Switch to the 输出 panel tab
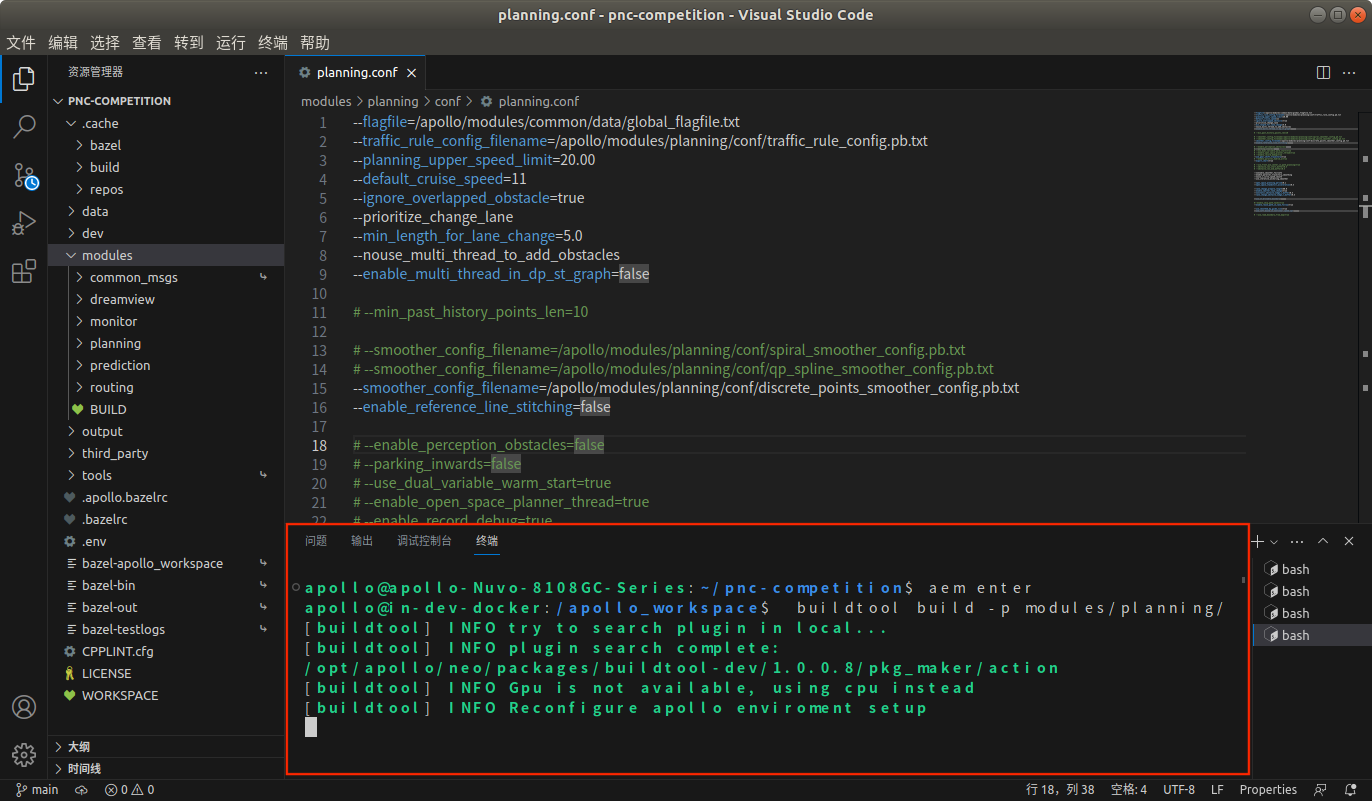The width and height of the screenshot is (1372, 801). coord(362,541)
